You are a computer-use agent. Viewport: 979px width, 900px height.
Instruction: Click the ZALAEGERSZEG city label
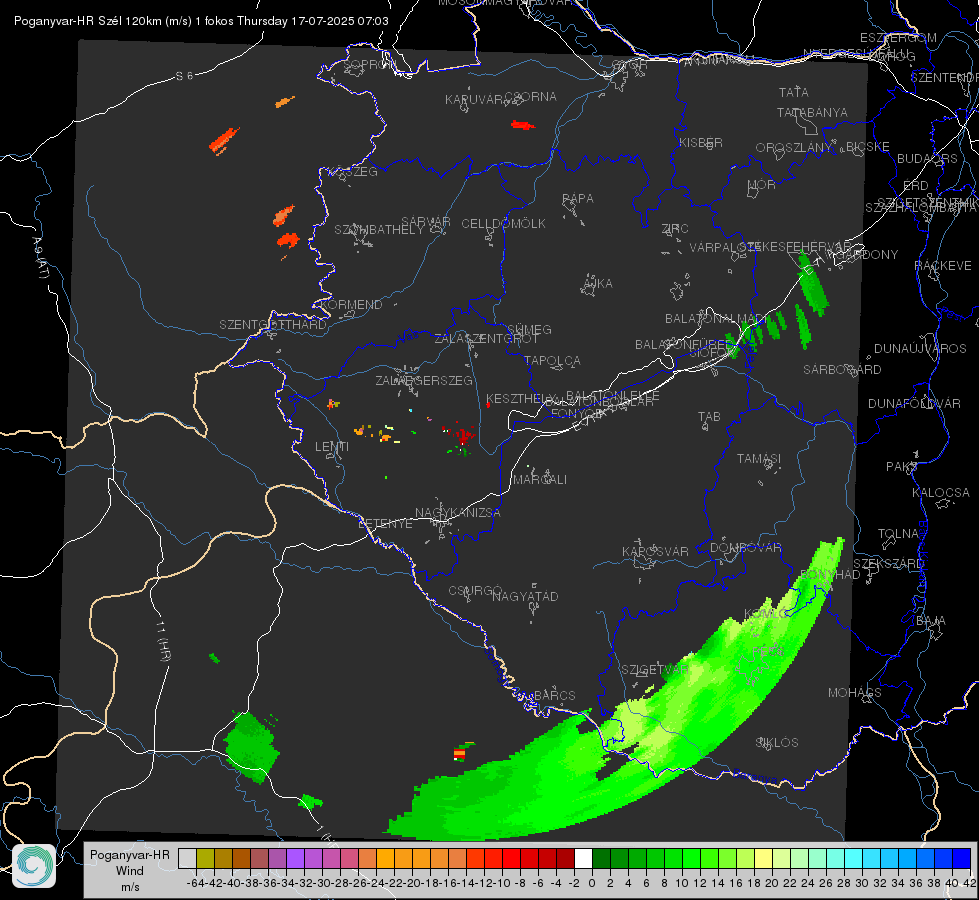pos(423,380)
